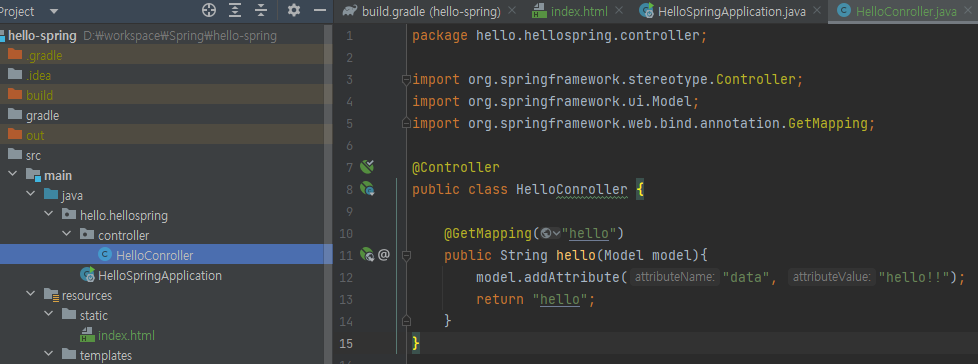This screenshot has width=978, height=364.
Task: Click the index.html file icon in tree
Action: pyautogui.click(x=87, y=335)
